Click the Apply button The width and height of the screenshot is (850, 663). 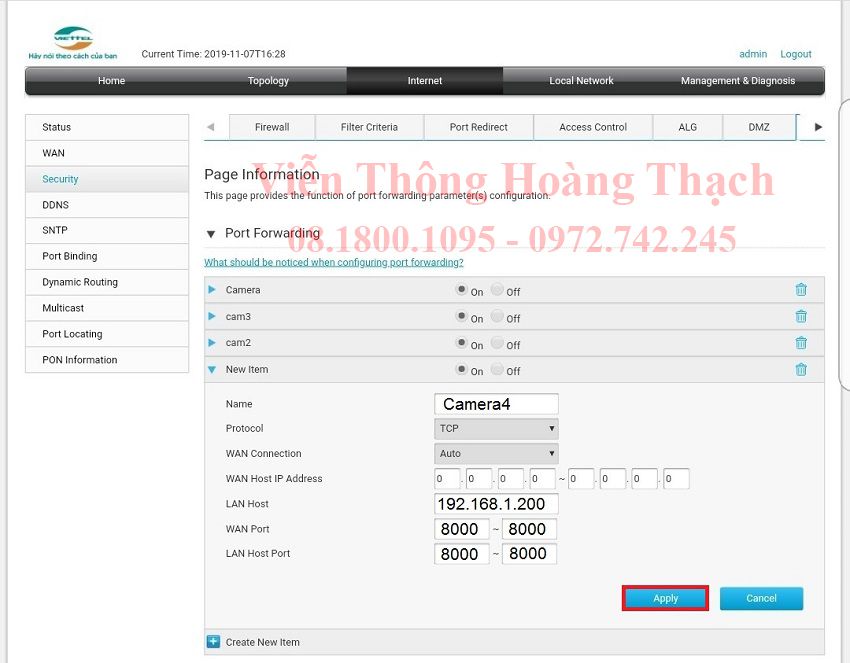664,598
